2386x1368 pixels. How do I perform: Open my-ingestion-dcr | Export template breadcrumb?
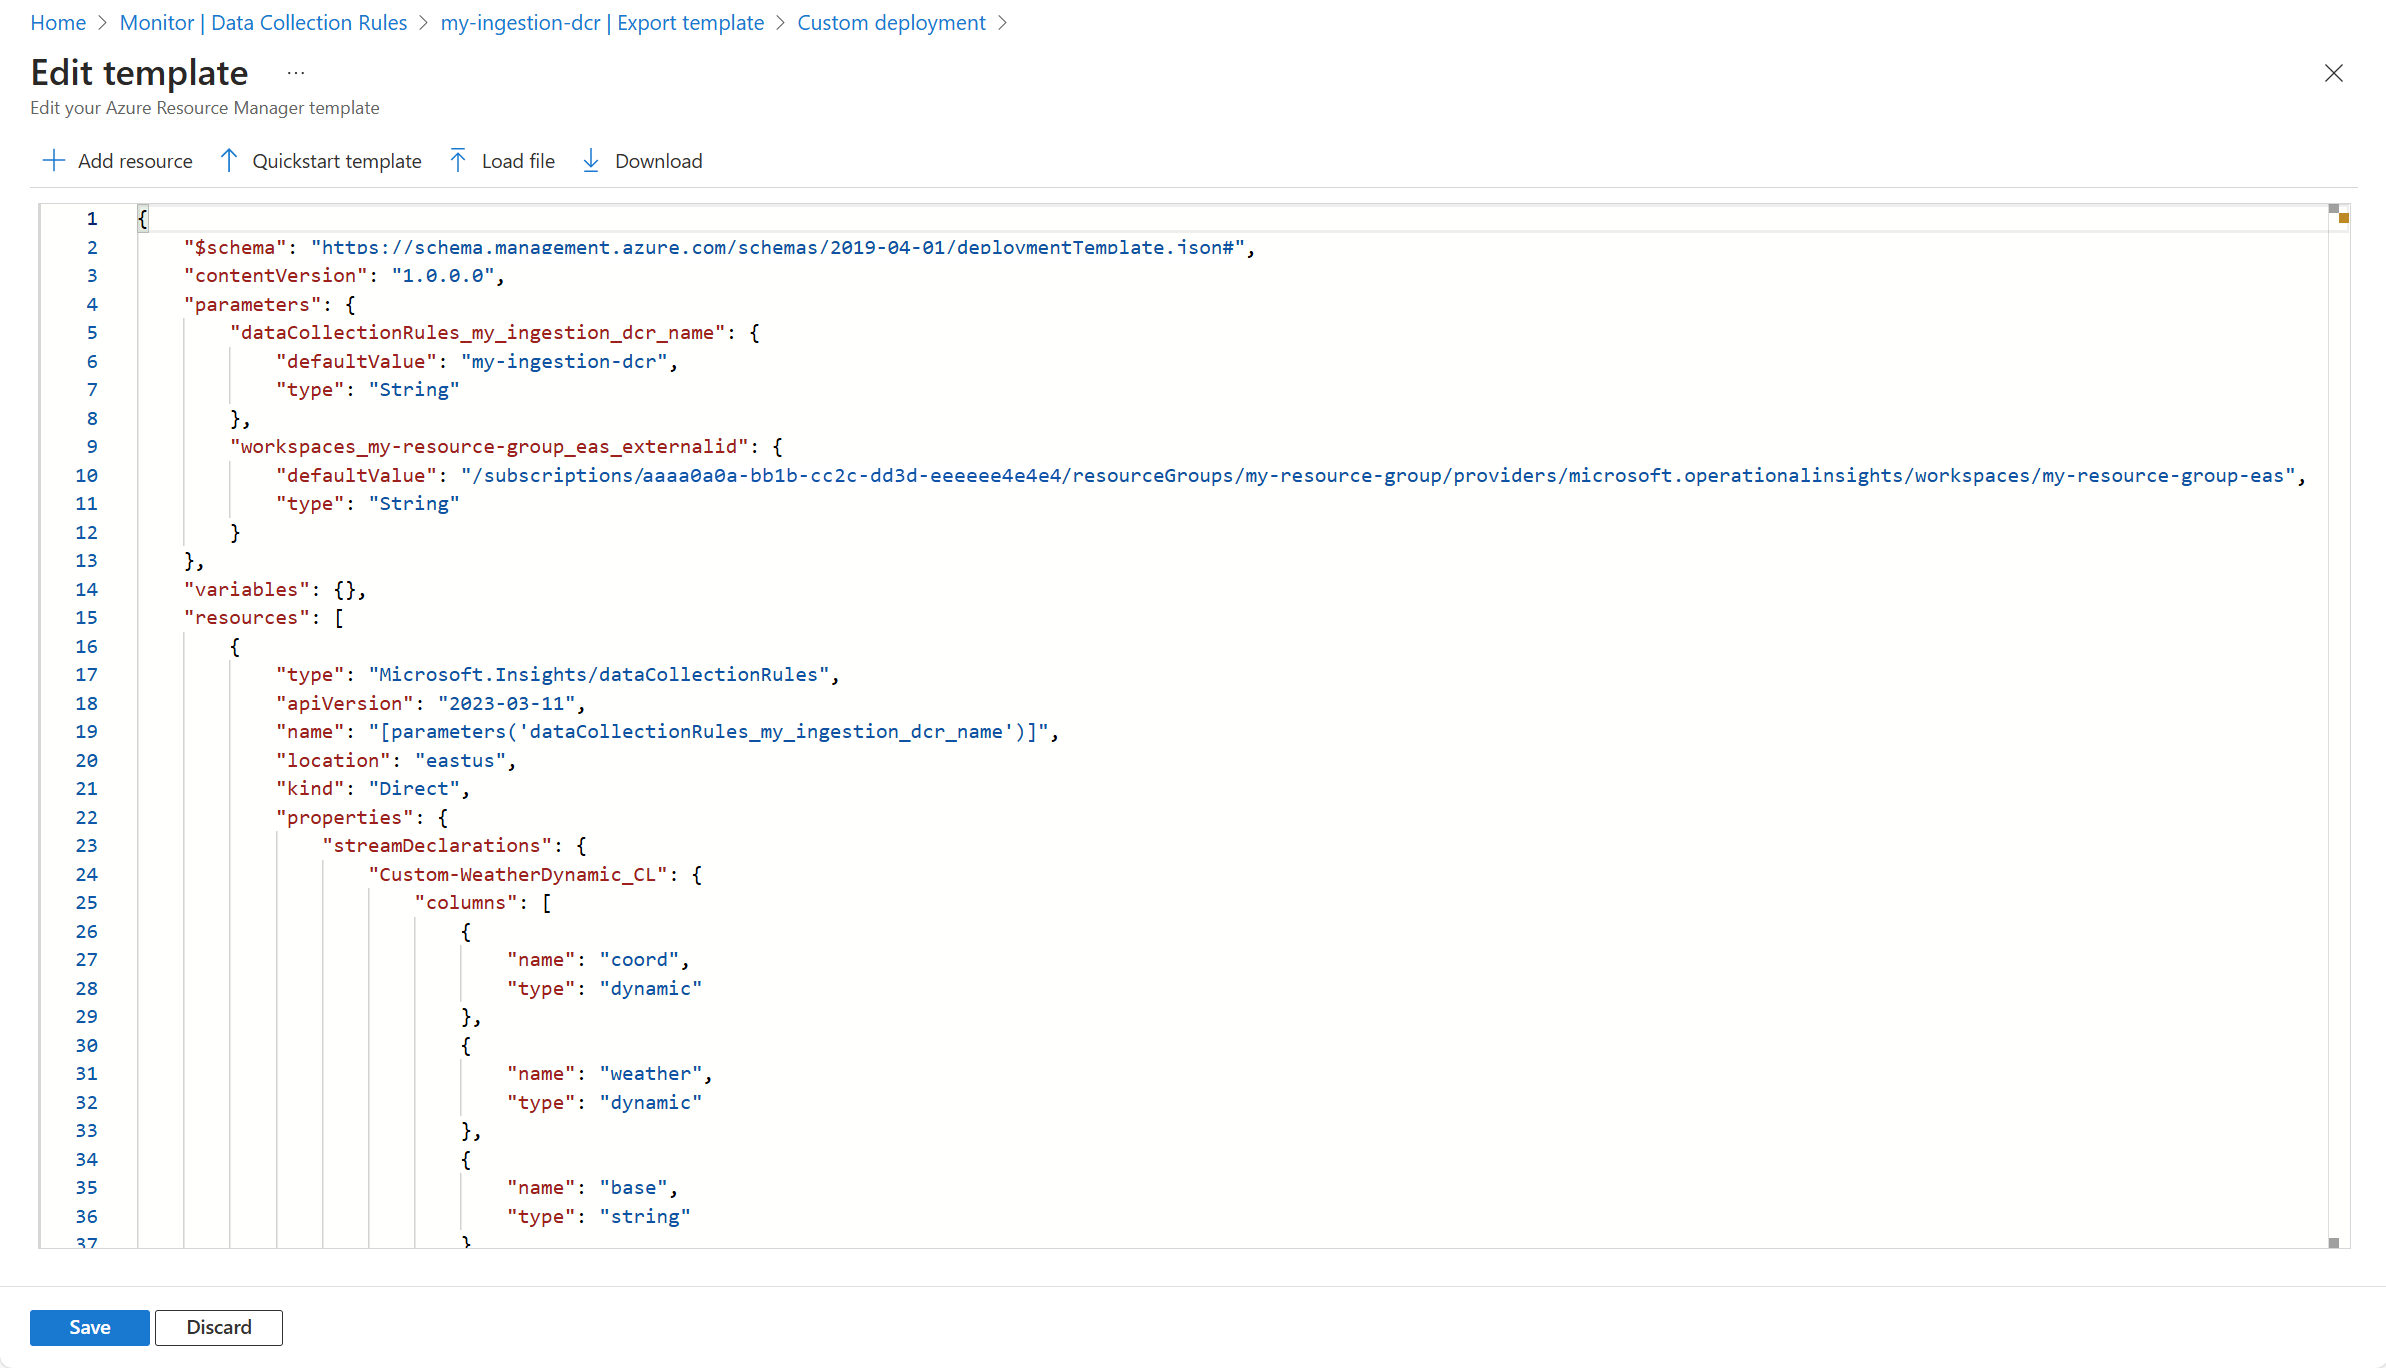pos(601,22)
